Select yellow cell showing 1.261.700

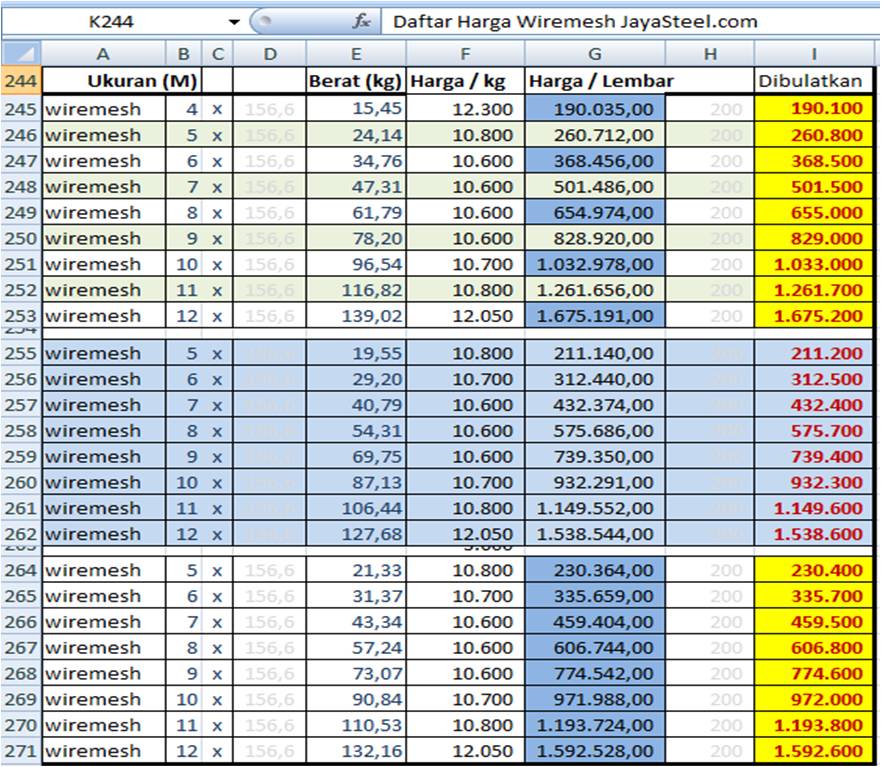(x=814, y=290)
